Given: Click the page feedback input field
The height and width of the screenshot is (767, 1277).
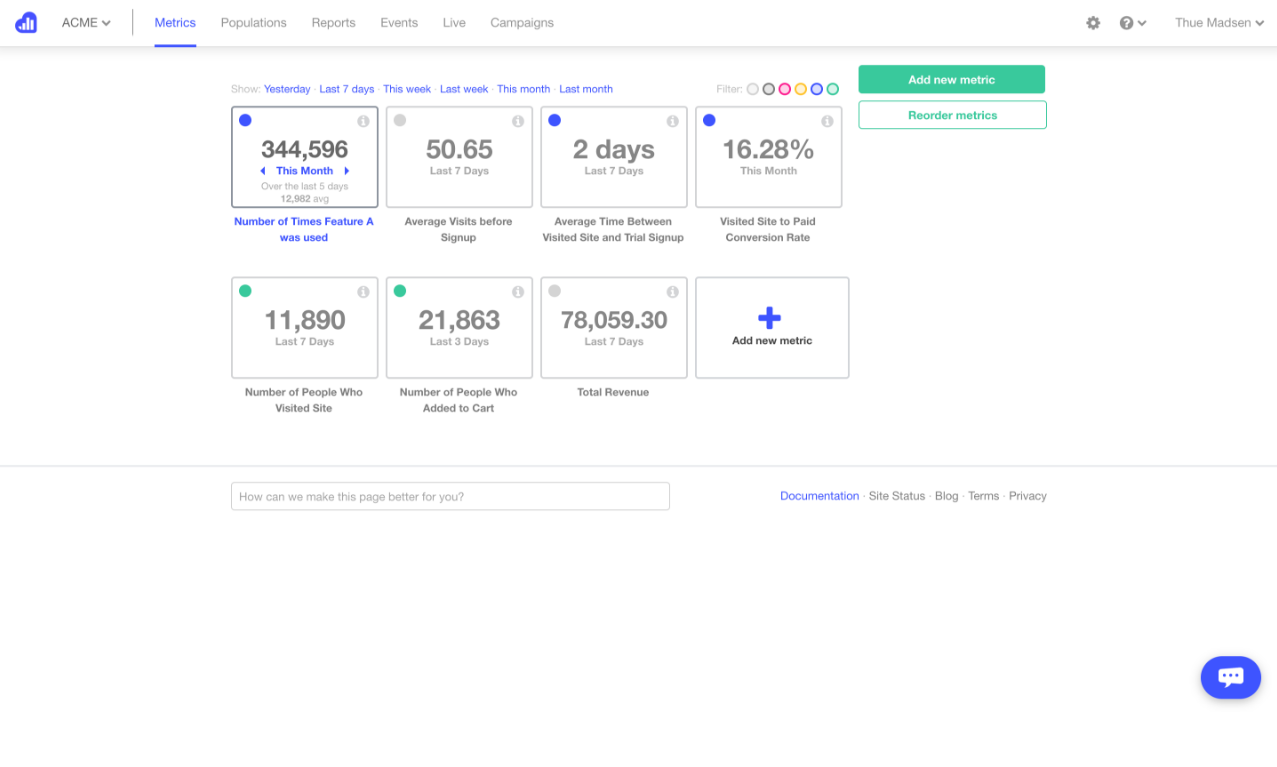Looking at the screenshot, I should [x=450, y=496].
